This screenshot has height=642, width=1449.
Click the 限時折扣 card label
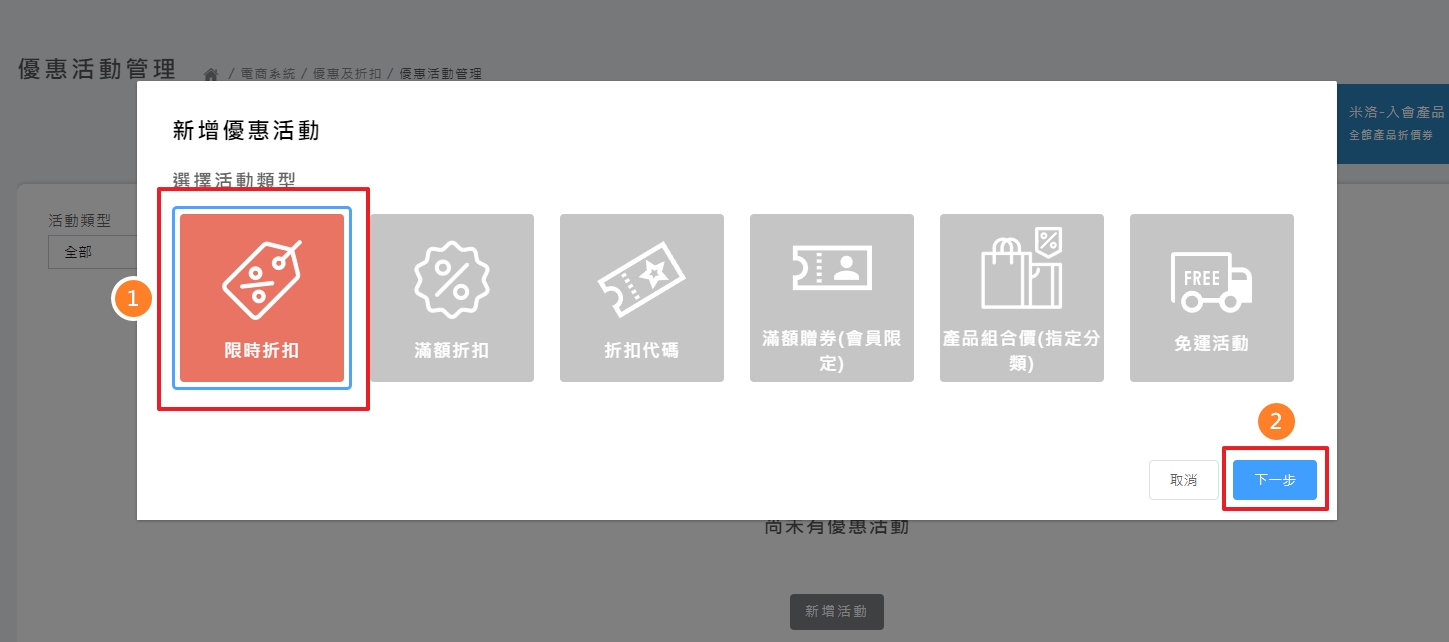(x=261, y=351)
